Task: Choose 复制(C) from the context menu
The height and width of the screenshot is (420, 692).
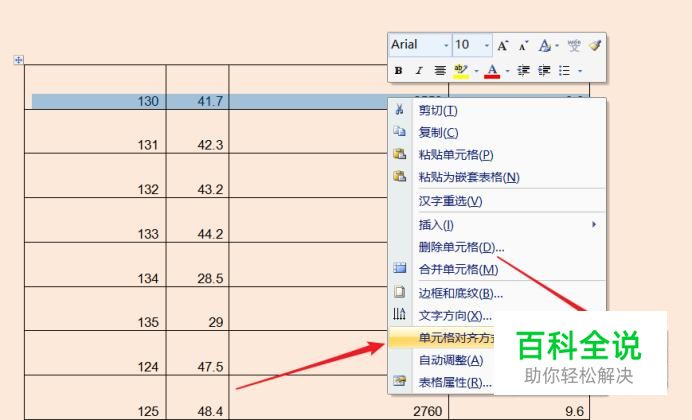Action: point(497,132)
